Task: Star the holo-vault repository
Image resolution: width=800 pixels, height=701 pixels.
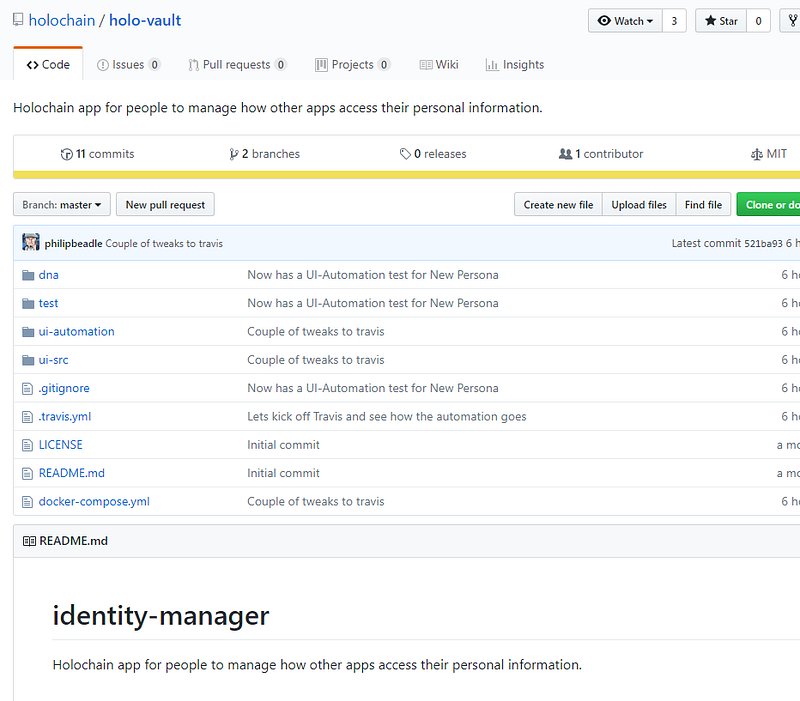Action: point(720,21)
